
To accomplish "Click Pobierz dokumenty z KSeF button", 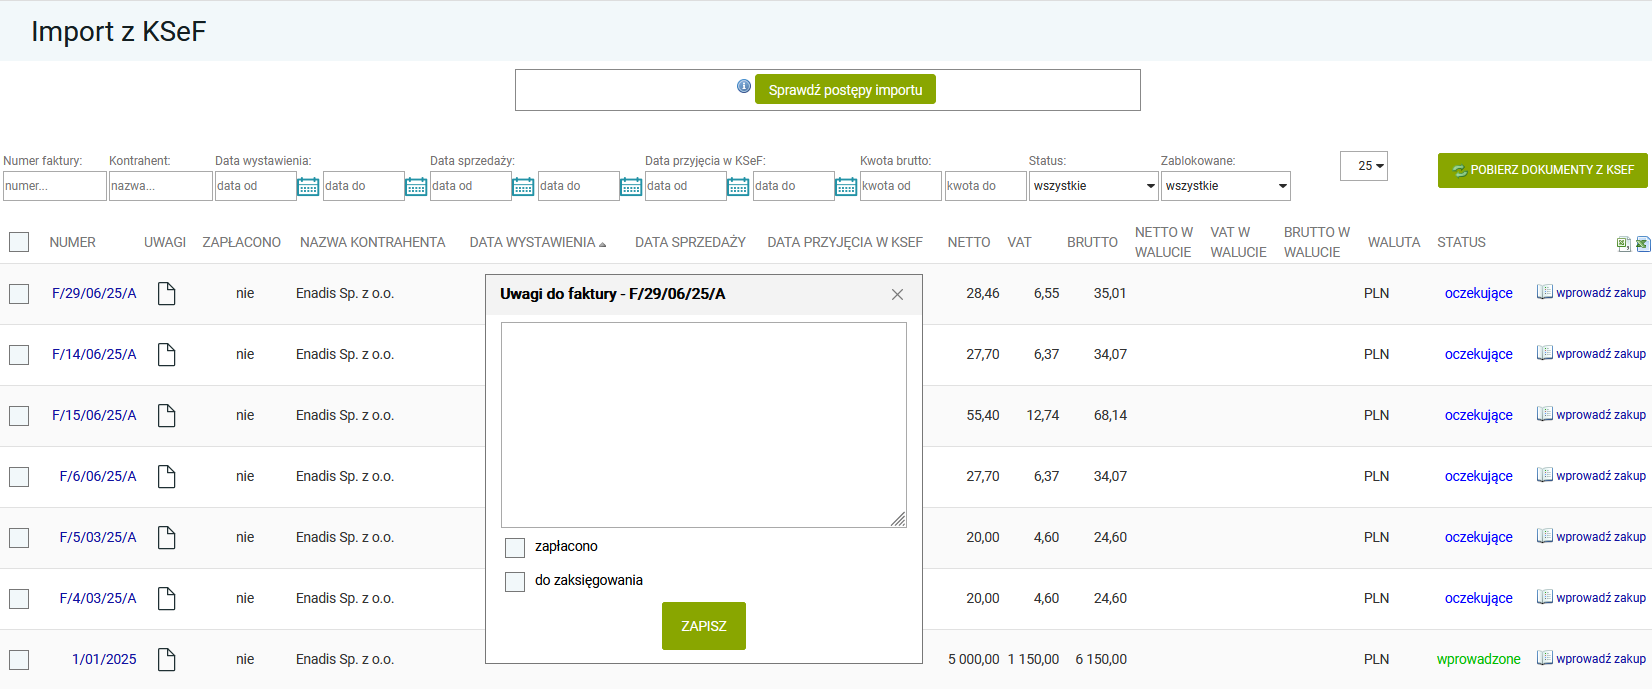I will click(1542, 170).
